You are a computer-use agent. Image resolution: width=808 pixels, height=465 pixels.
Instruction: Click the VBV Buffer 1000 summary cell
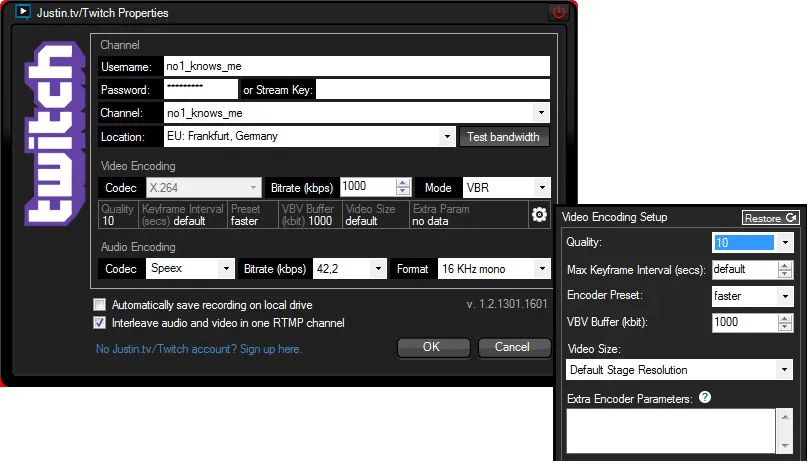coord(310,214)
